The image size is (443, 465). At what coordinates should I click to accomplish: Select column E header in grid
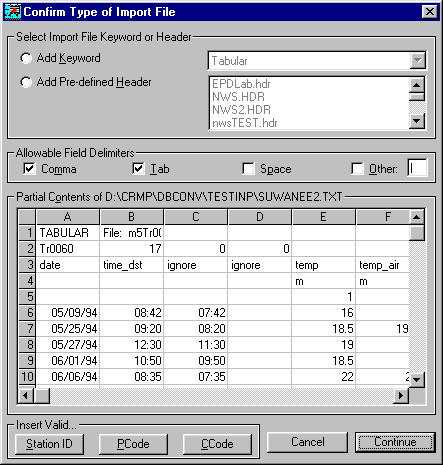[x=323, y=217]
